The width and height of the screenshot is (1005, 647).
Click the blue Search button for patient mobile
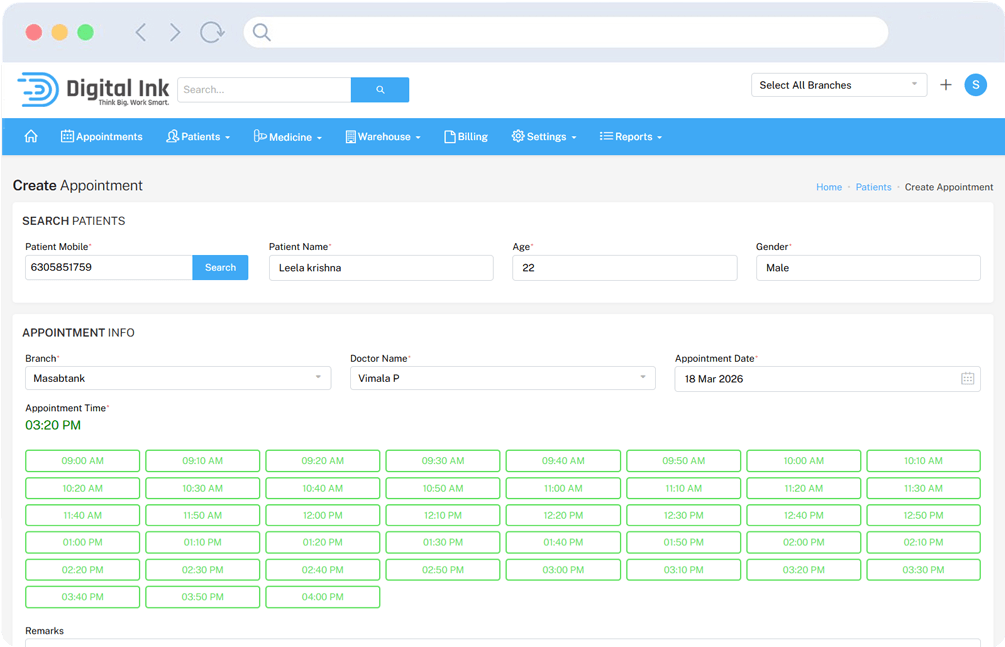click(x=220, y=267)
